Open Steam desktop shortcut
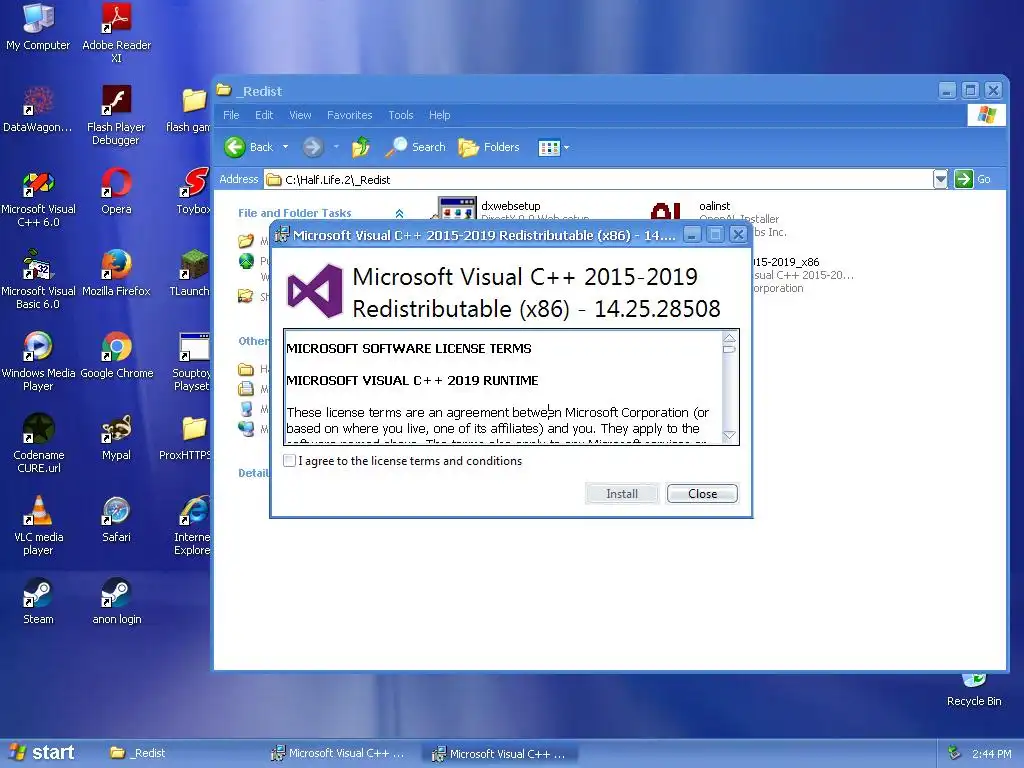This screenshot has width=1024, height=768. (x=38, y=602)
